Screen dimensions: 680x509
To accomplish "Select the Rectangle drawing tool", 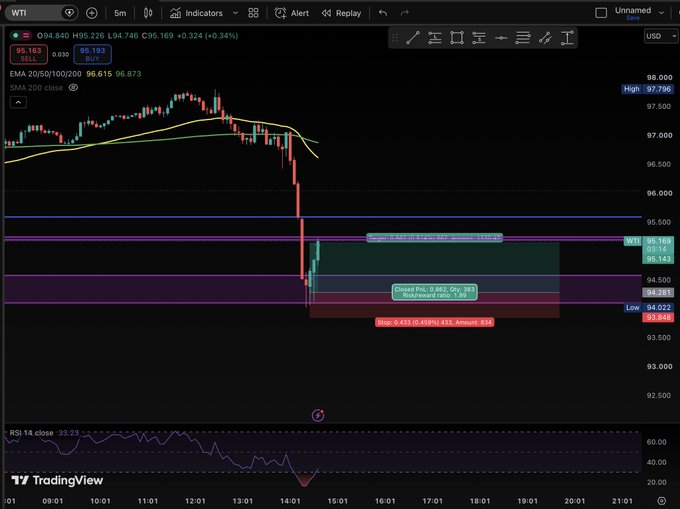I will coord(457,38).
